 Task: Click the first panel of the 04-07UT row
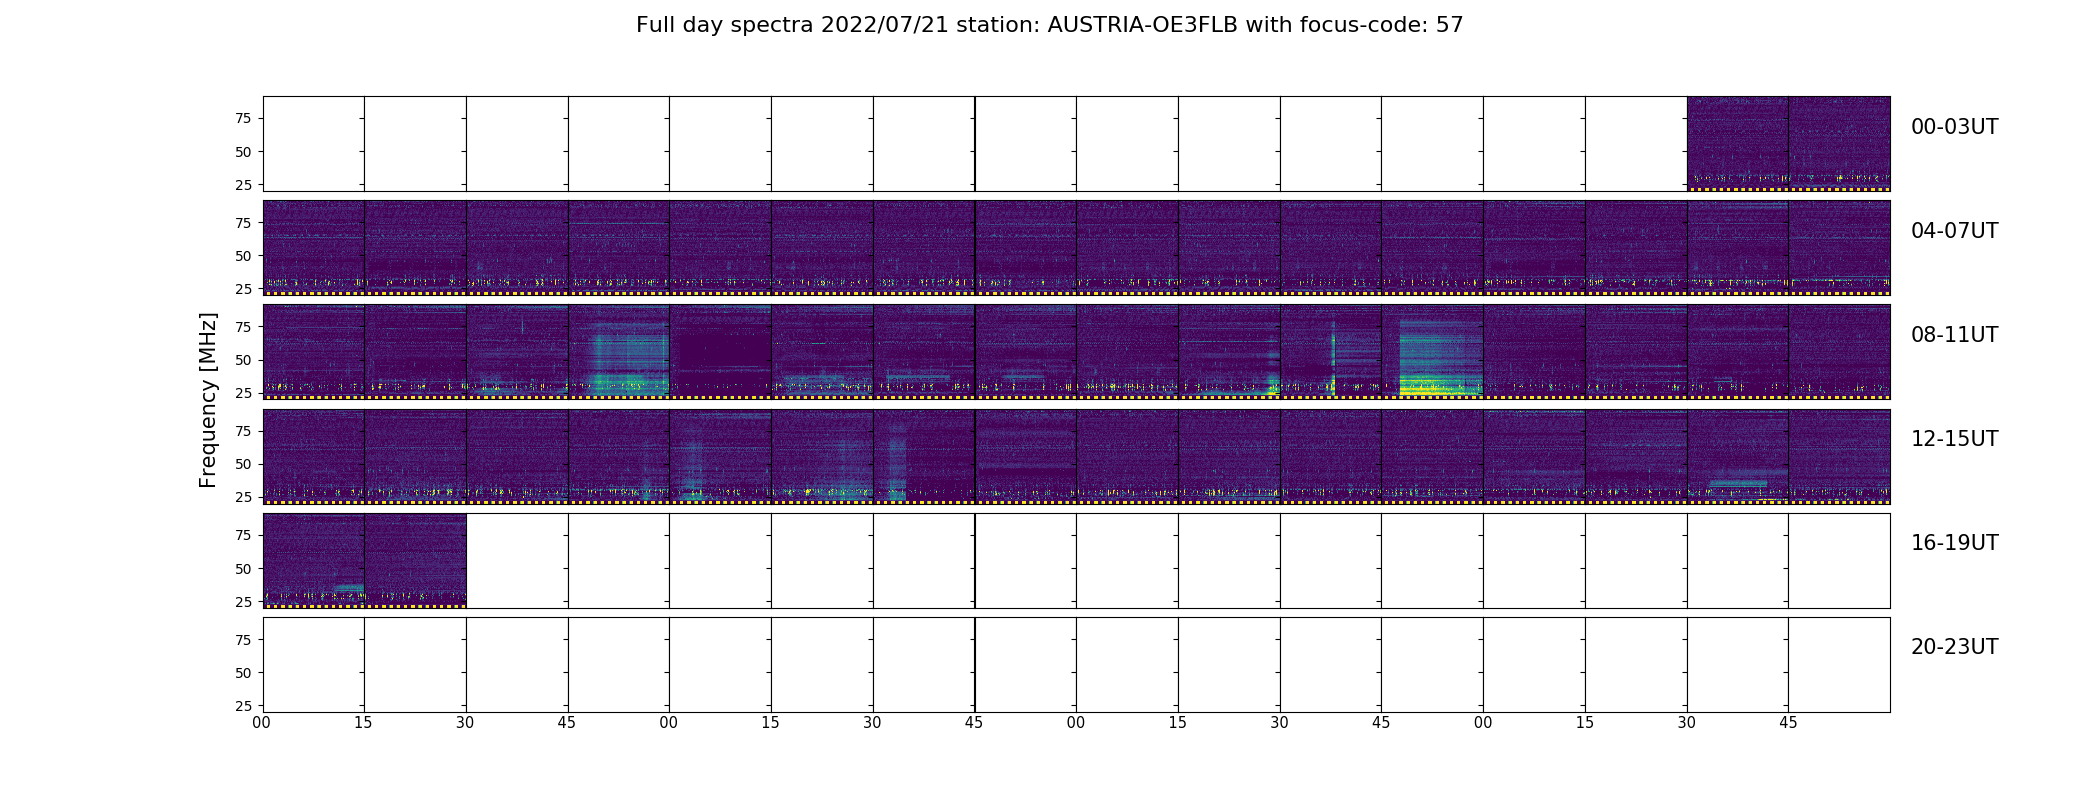click(313, 248)
